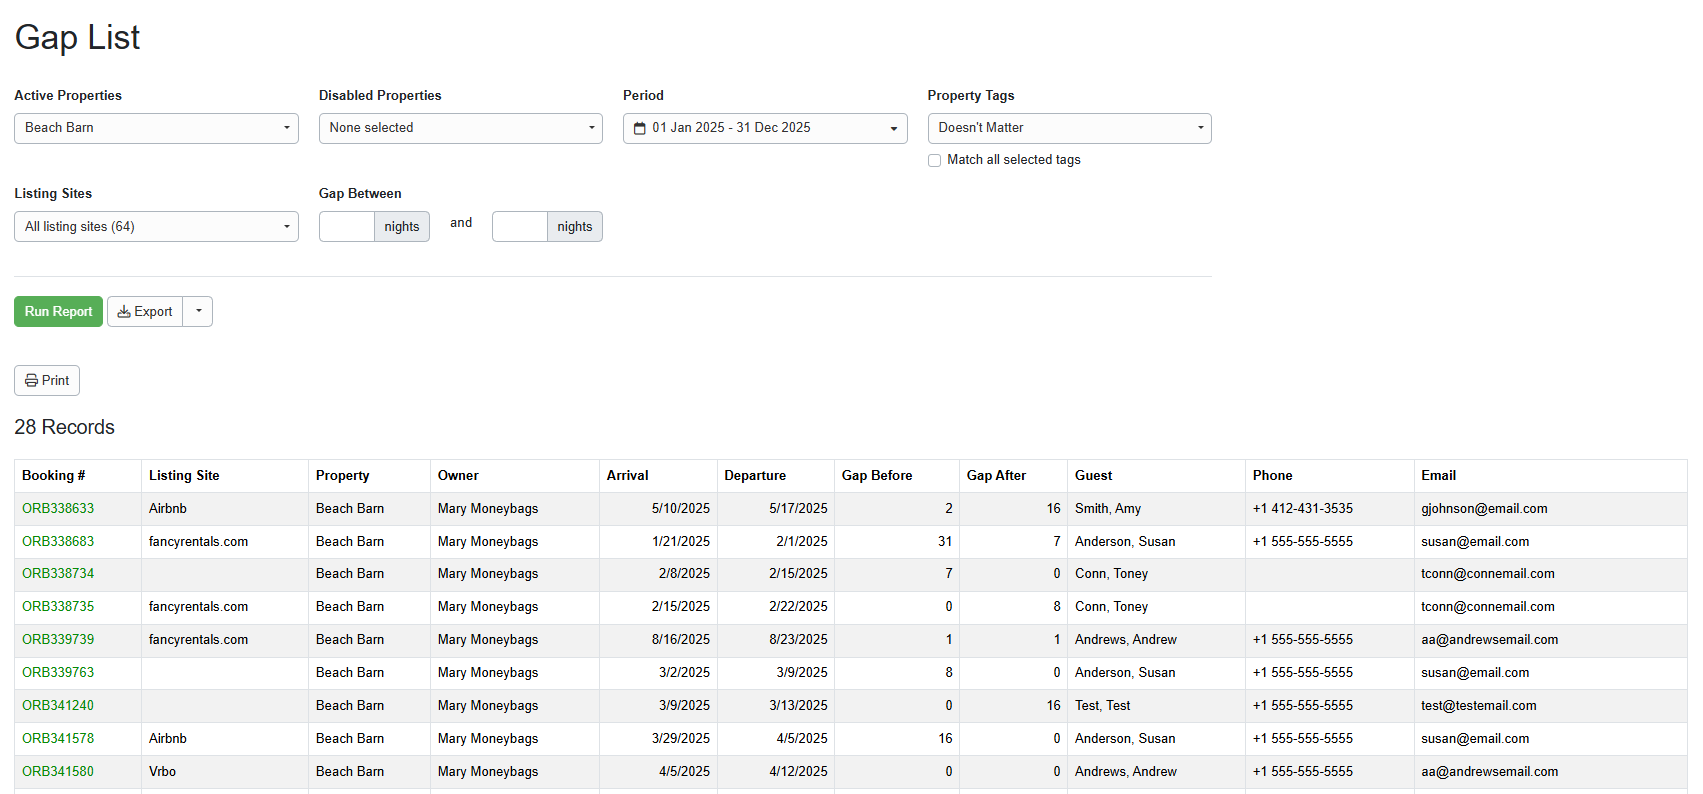The height and width of the screenshot is (794, 1703).
Task: Open booking ORB339763
Action: pyautogui.click(x=58, y=672)
